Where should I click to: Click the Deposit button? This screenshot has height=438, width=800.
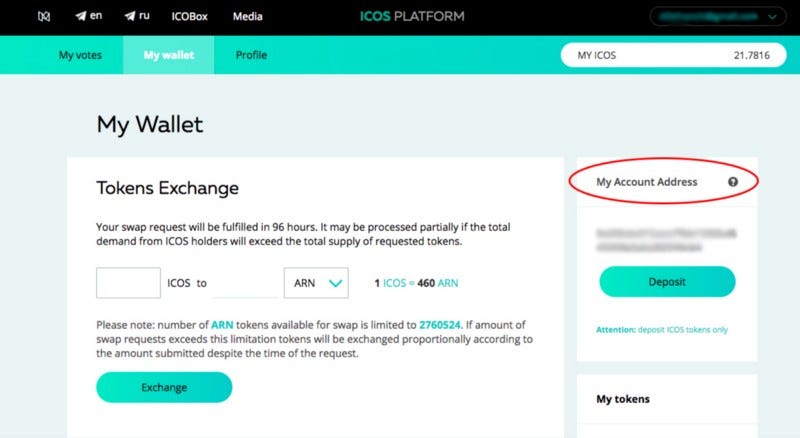(x=667, y=282)
